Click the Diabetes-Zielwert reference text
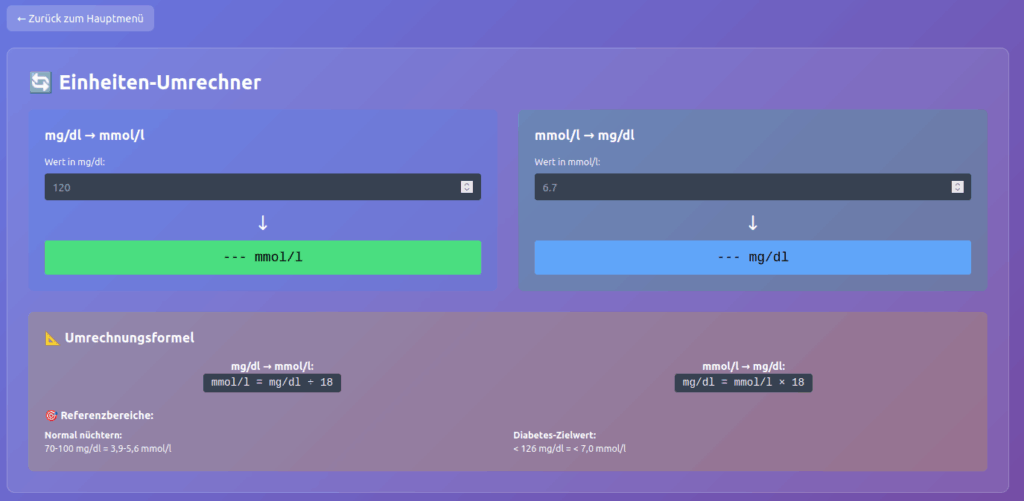The width and height of the screenshot is (1024, 501). pyautogui.click(x=569, y=448)
